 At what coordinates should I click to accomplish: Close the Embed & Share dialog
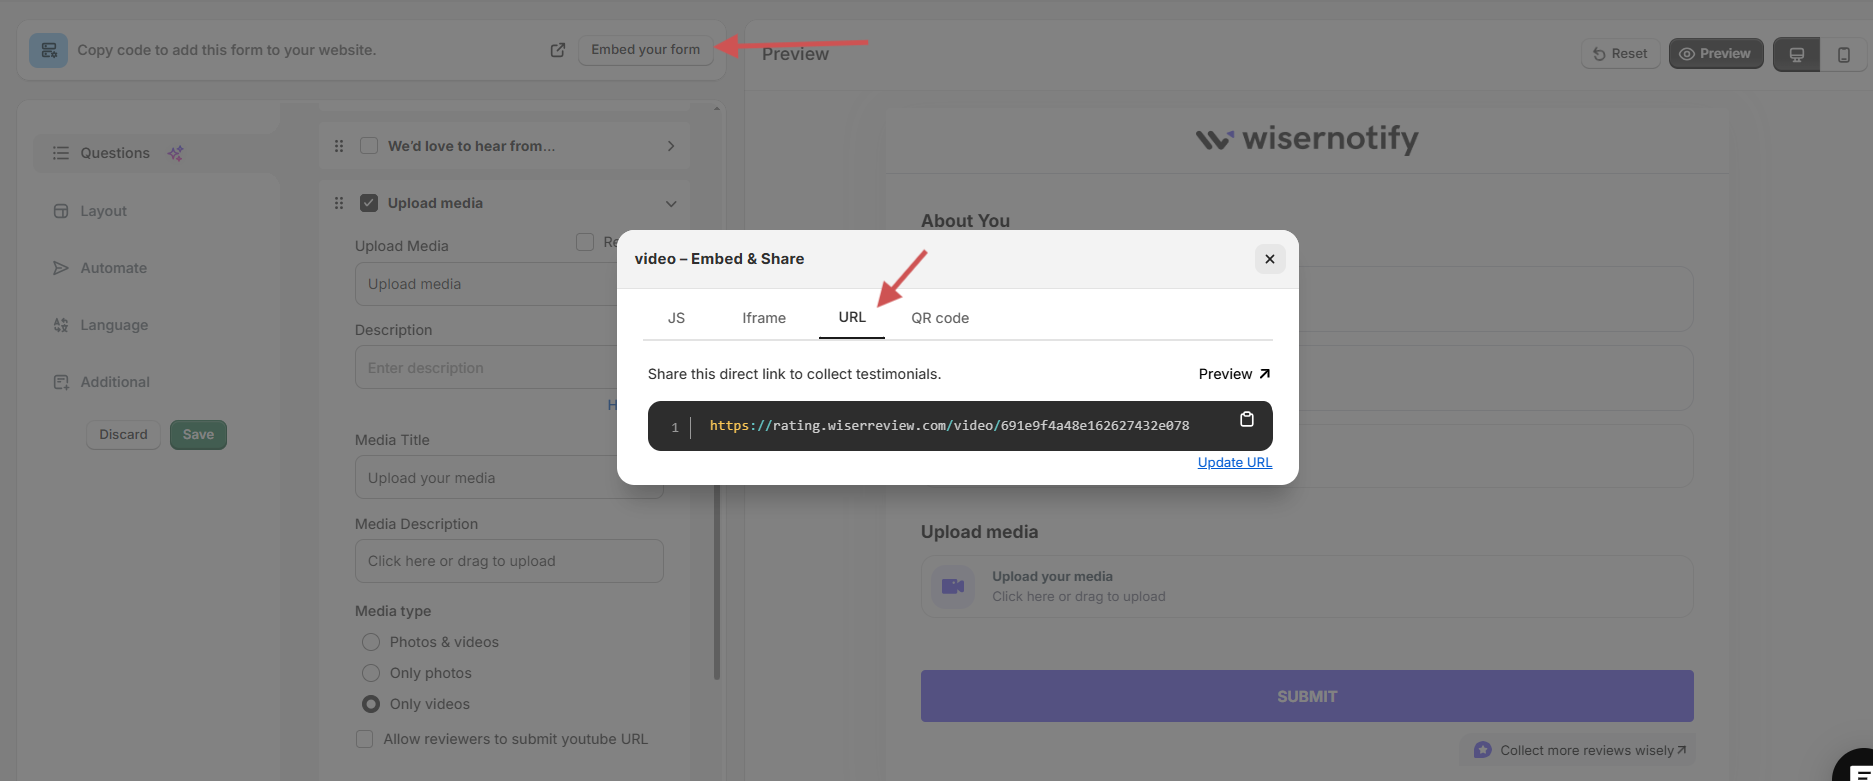point(1269,259)
